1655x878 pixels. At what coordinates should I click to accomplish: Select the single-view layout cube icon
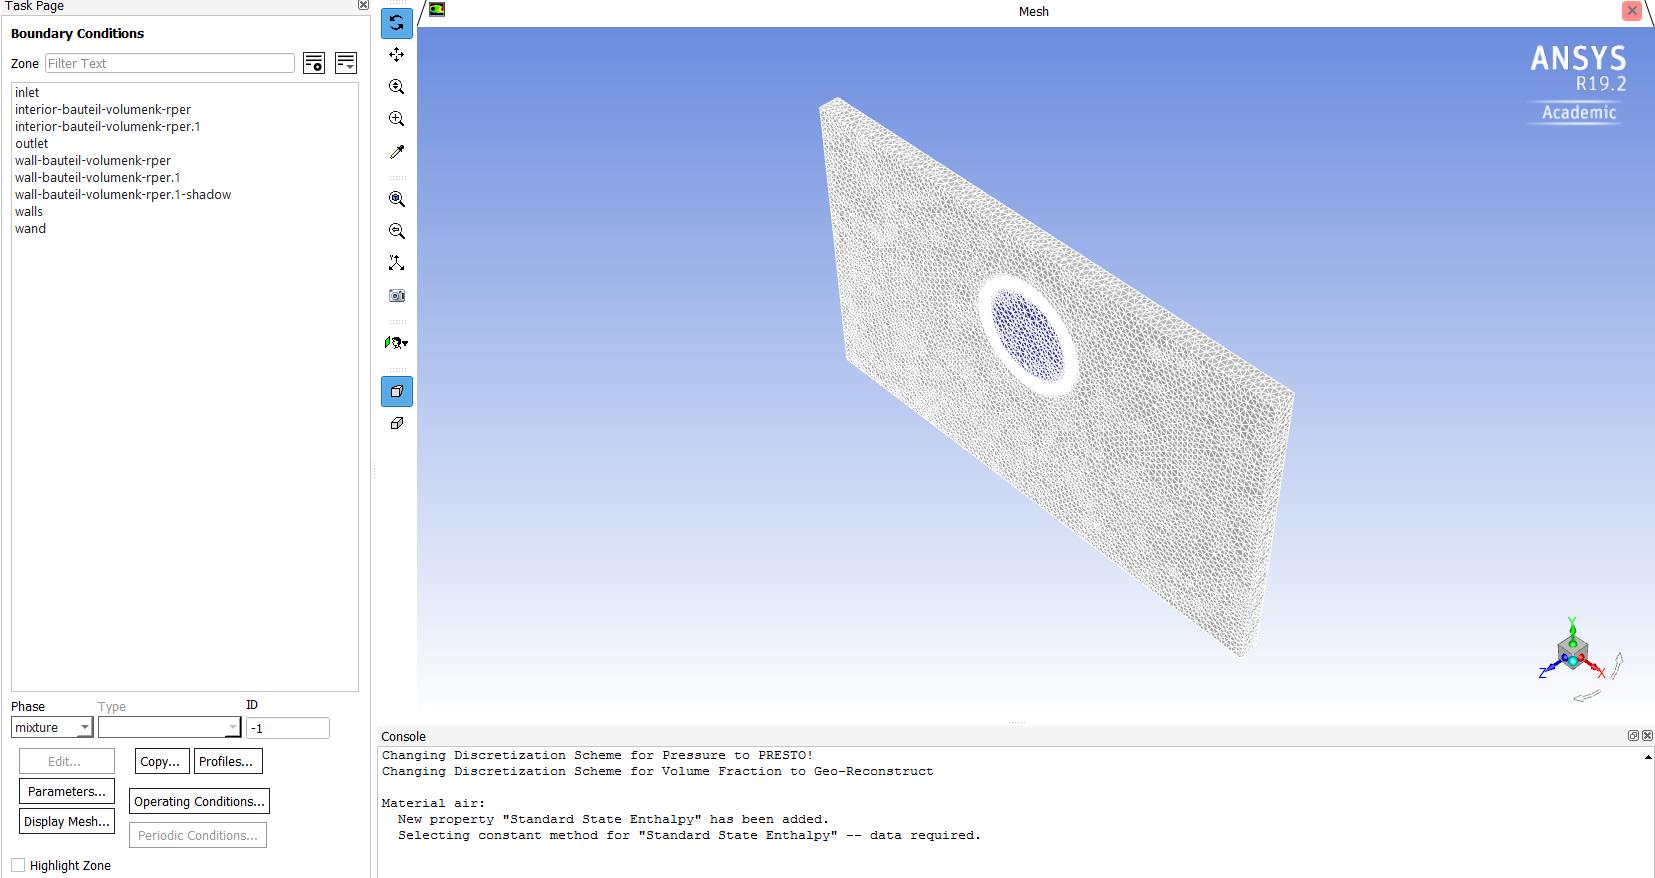click(x=397, y=391)
